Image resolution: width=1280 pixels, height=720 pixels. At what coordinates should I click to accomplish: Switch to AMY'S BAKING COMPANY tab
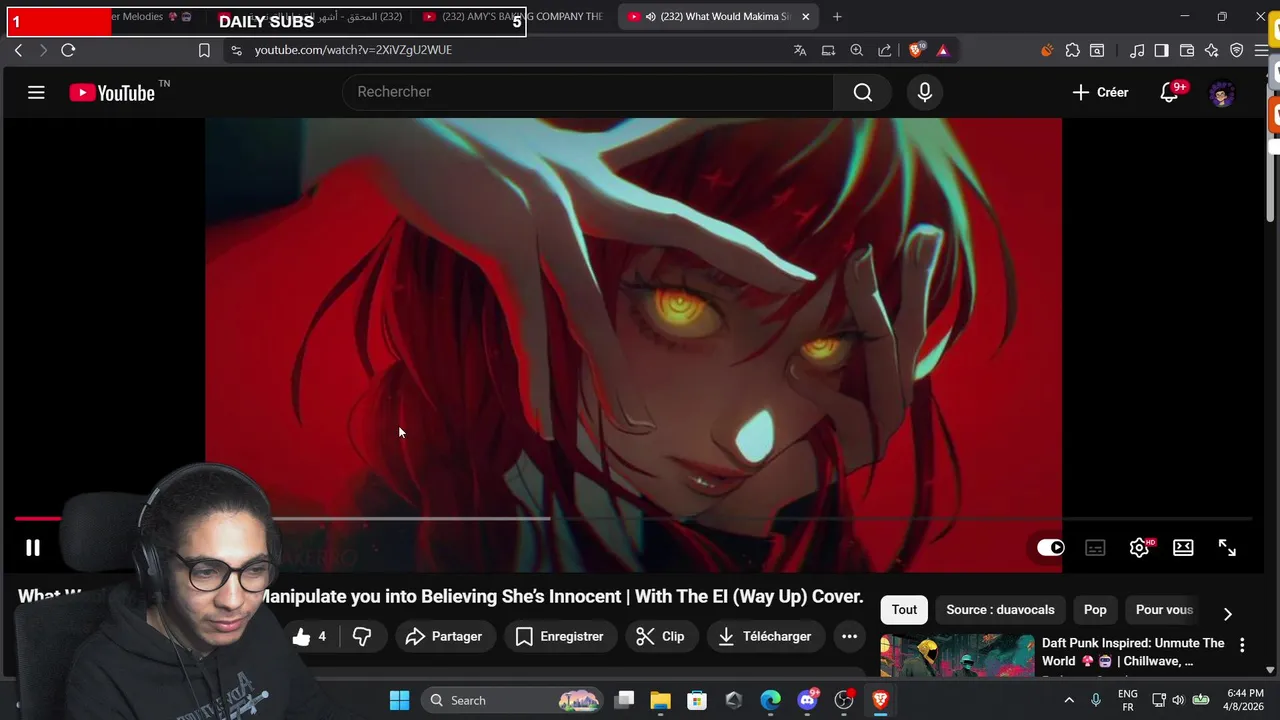pos(513,16)
